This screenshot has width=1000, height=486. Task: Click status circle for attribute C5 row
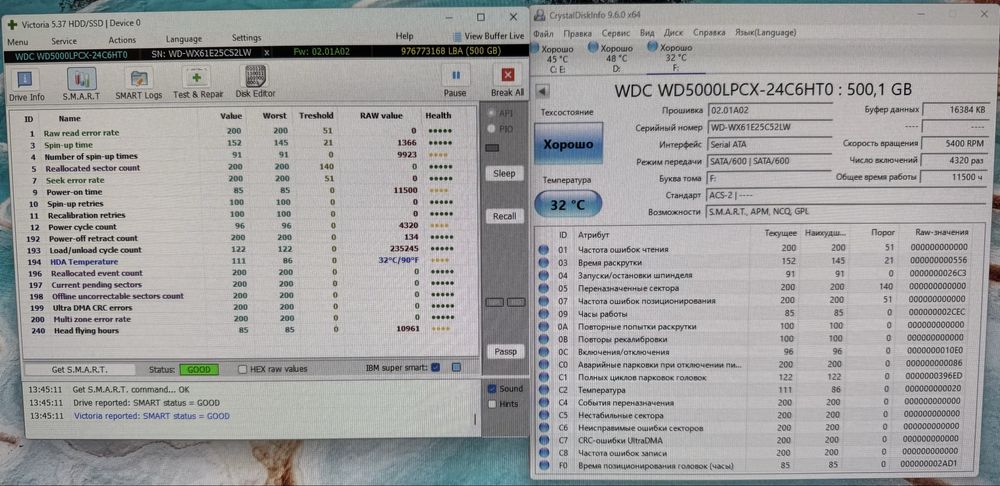click(x=543, y=415)
